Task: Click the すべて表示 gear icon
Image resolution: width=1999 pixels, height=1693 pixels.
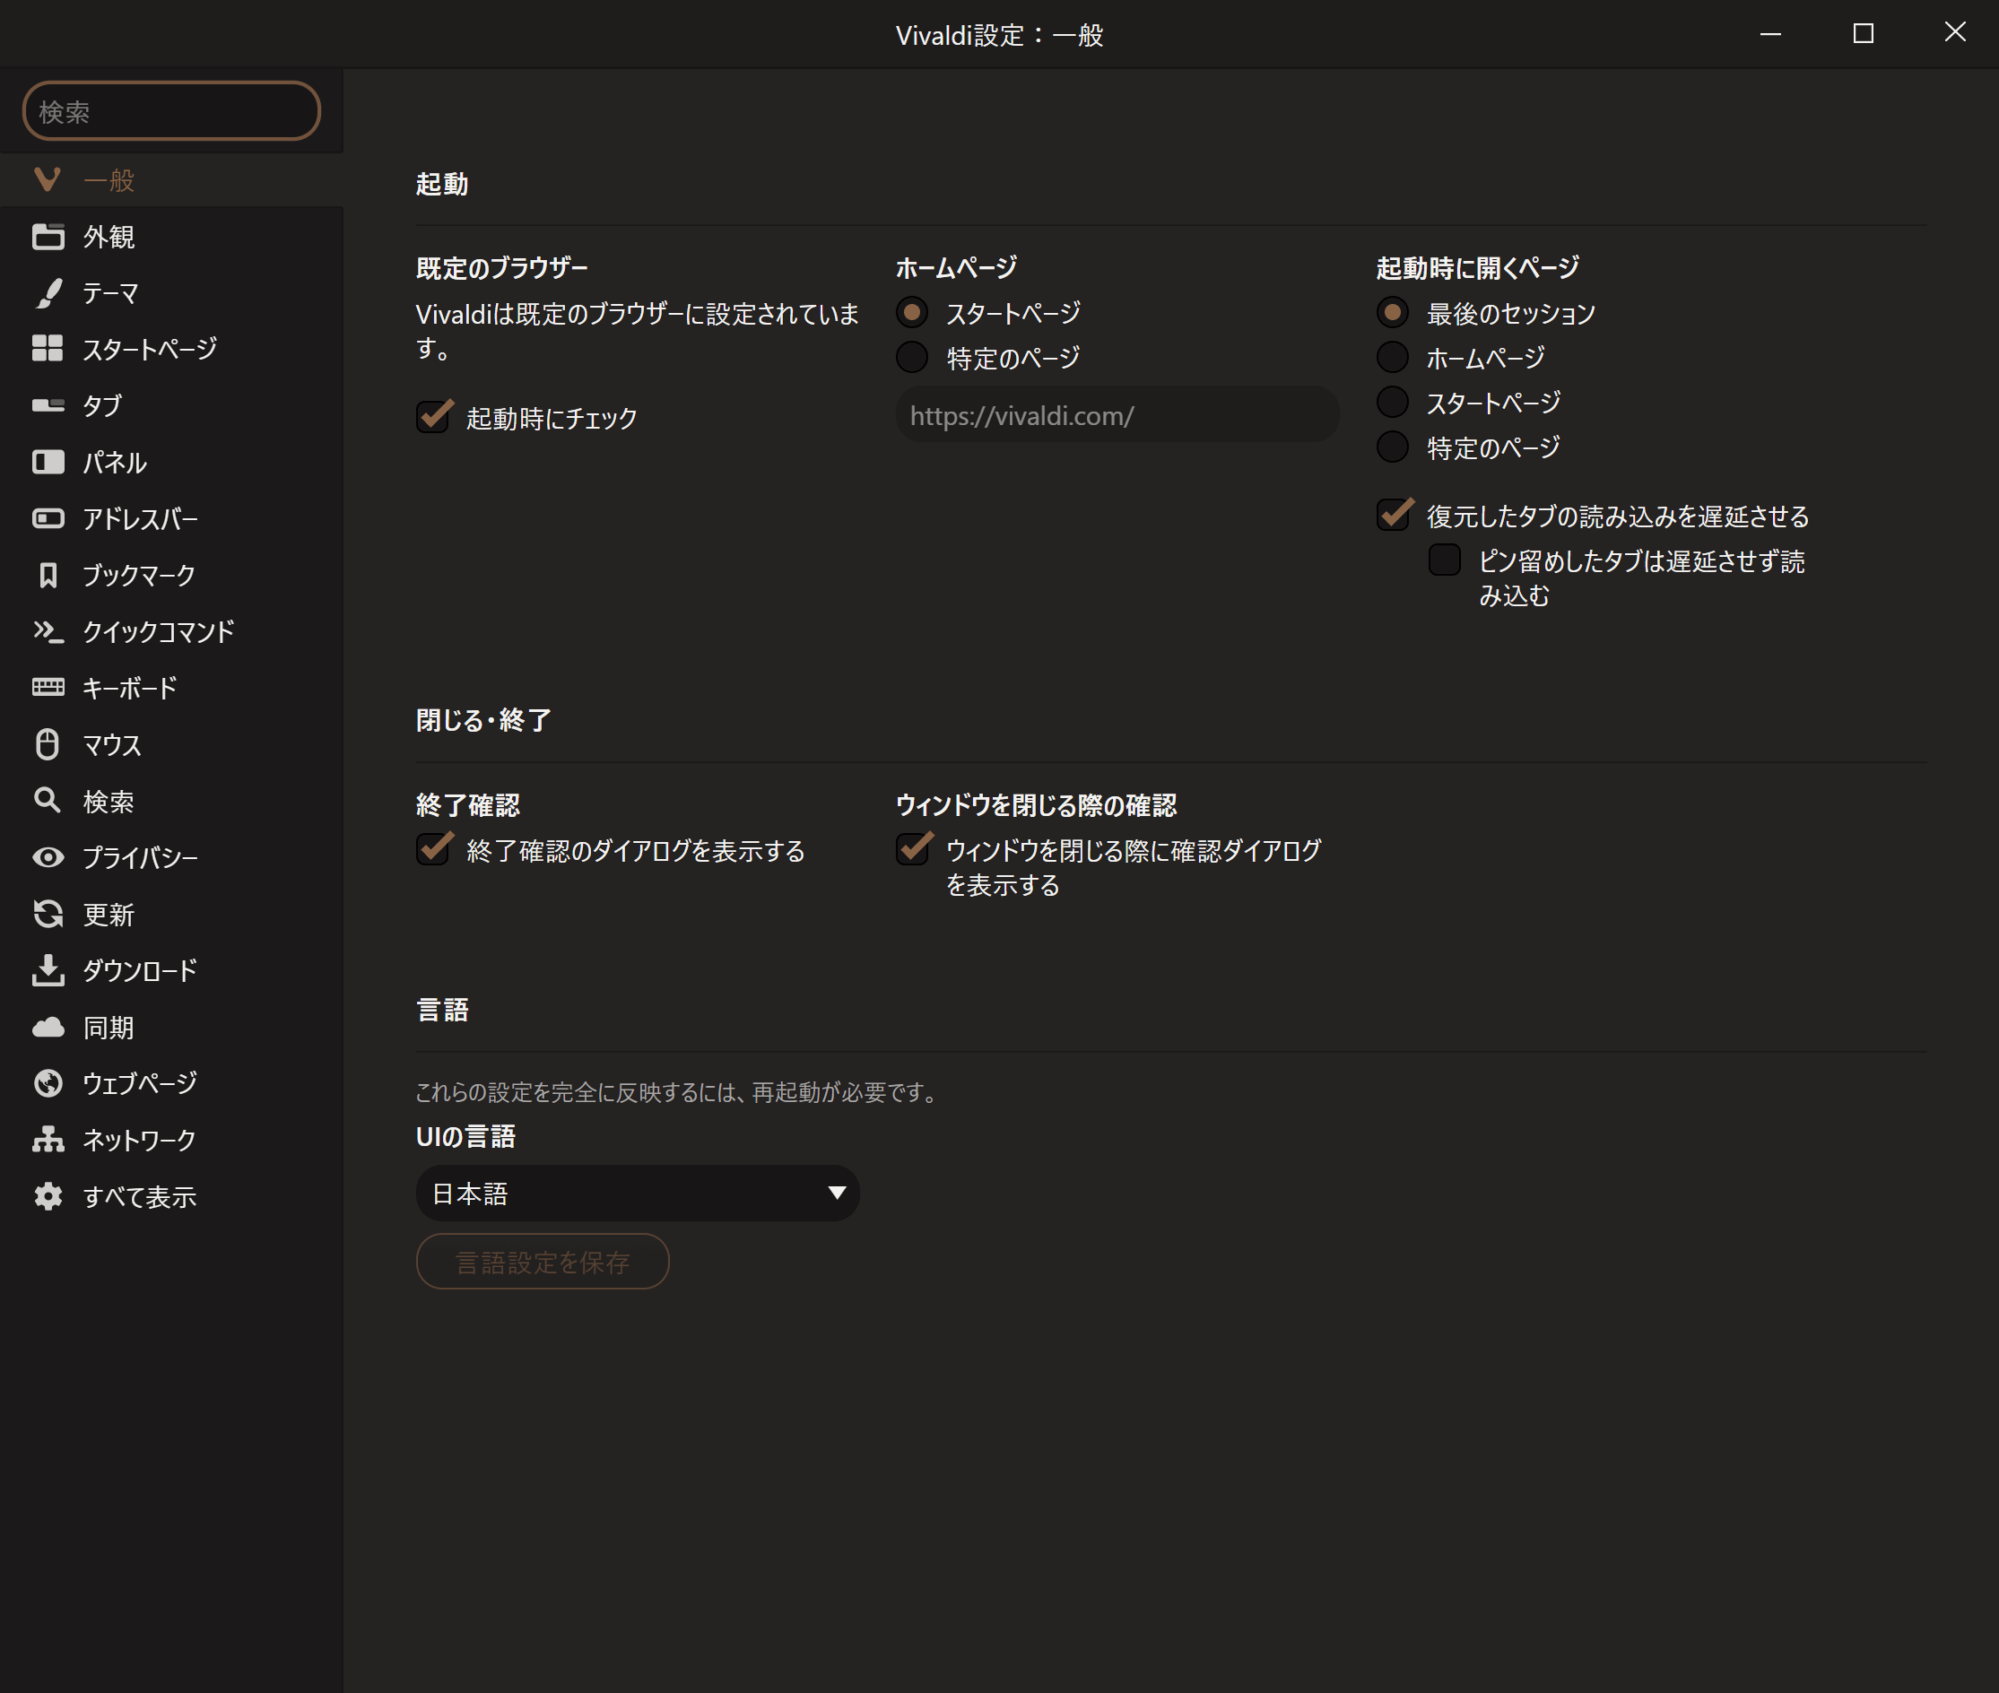Action: 47,1196
